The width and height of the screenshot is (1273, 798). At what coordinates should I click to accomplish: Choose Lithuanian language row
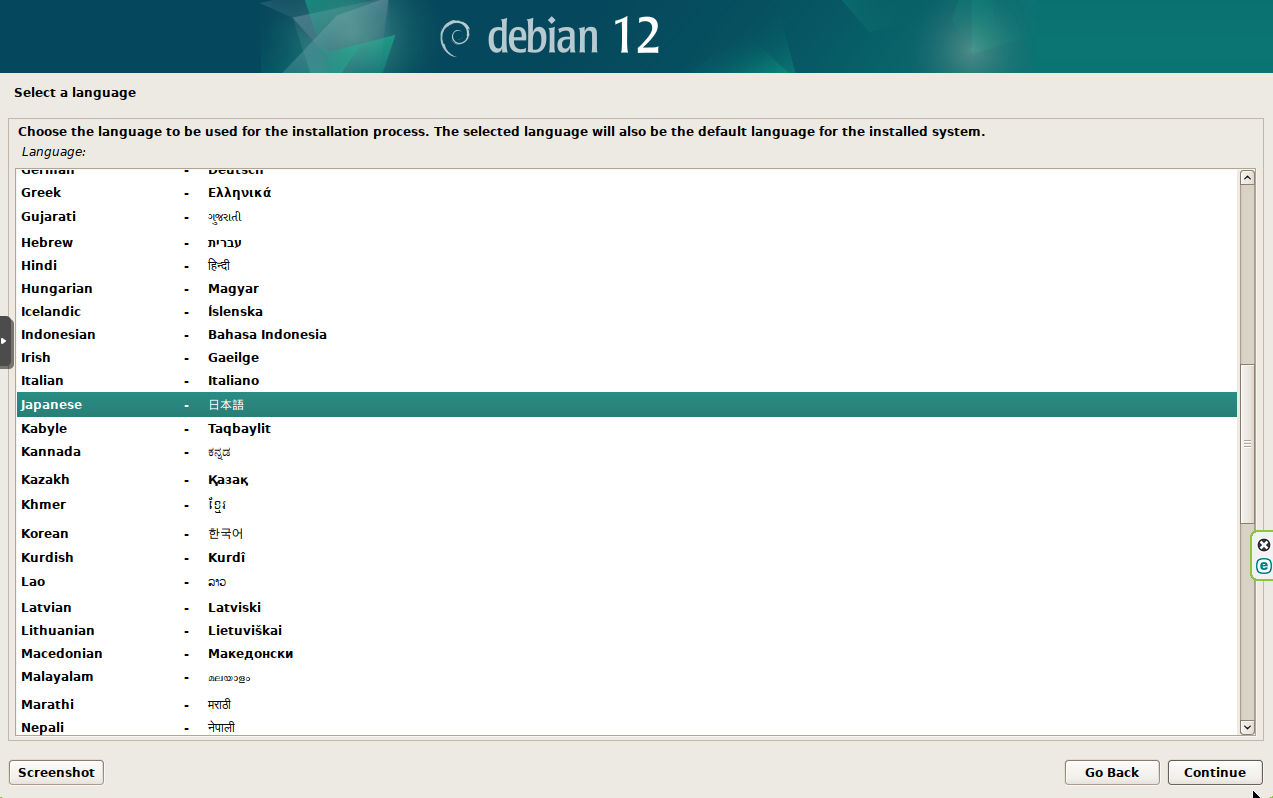tap(58, 631)
